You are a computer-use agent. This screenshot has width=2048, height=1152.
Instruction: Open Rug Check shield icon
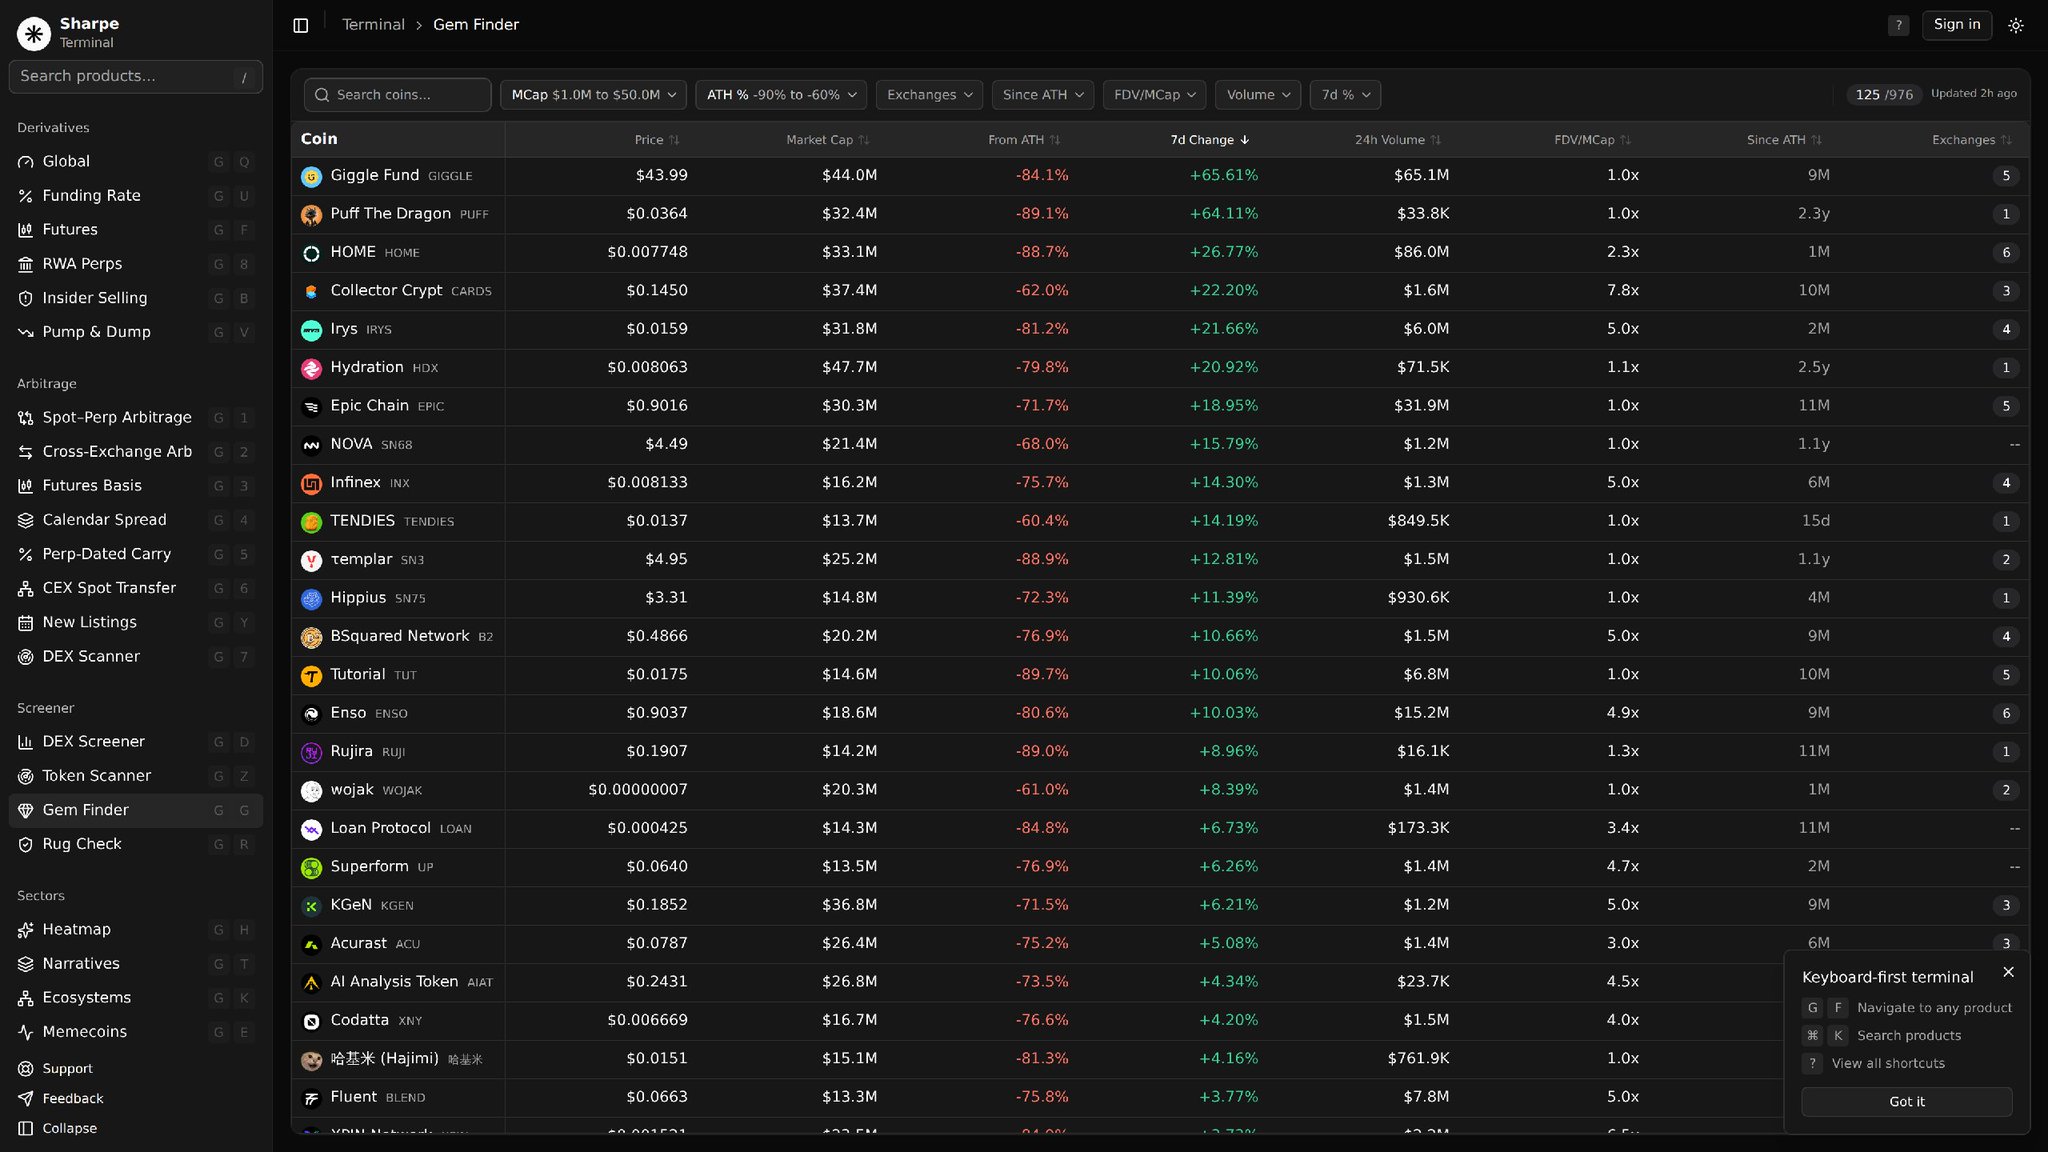[x=26, y=844]
